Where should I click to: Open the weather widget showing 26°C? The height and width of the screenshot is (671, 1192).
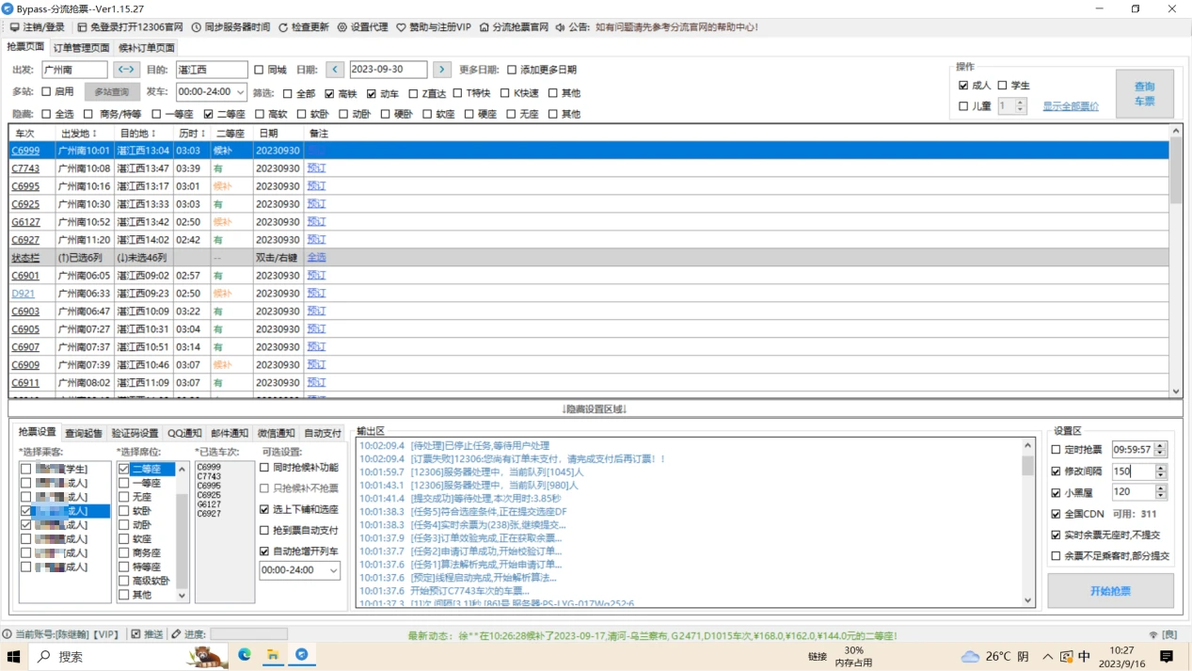coord(995,657)
